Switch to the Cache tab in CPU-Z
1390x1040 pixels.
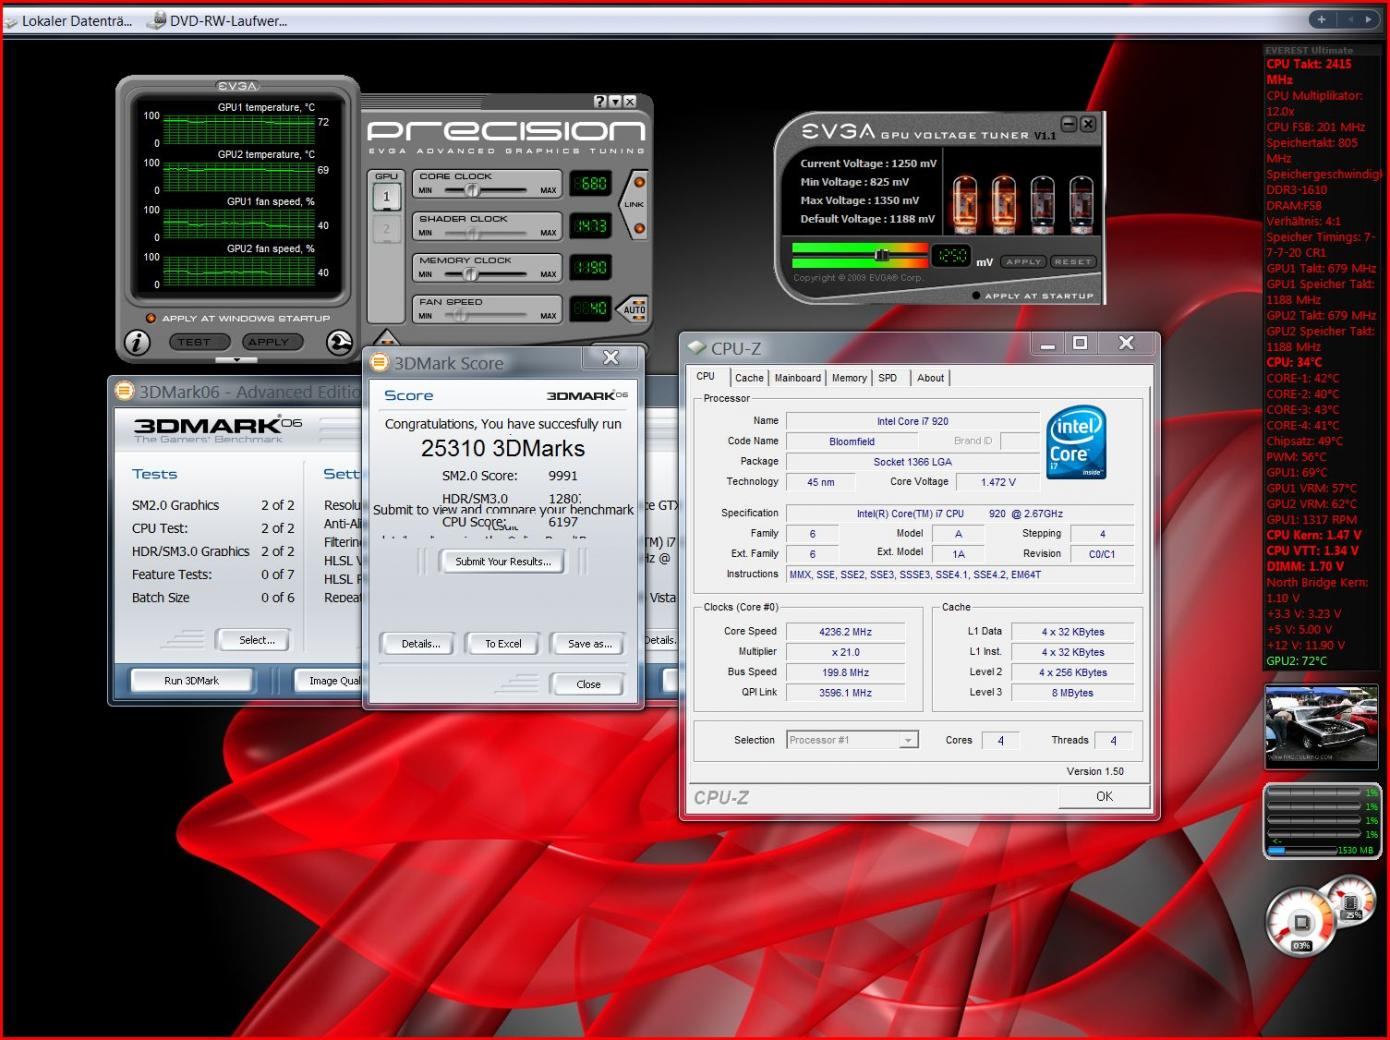pos(749,378)
